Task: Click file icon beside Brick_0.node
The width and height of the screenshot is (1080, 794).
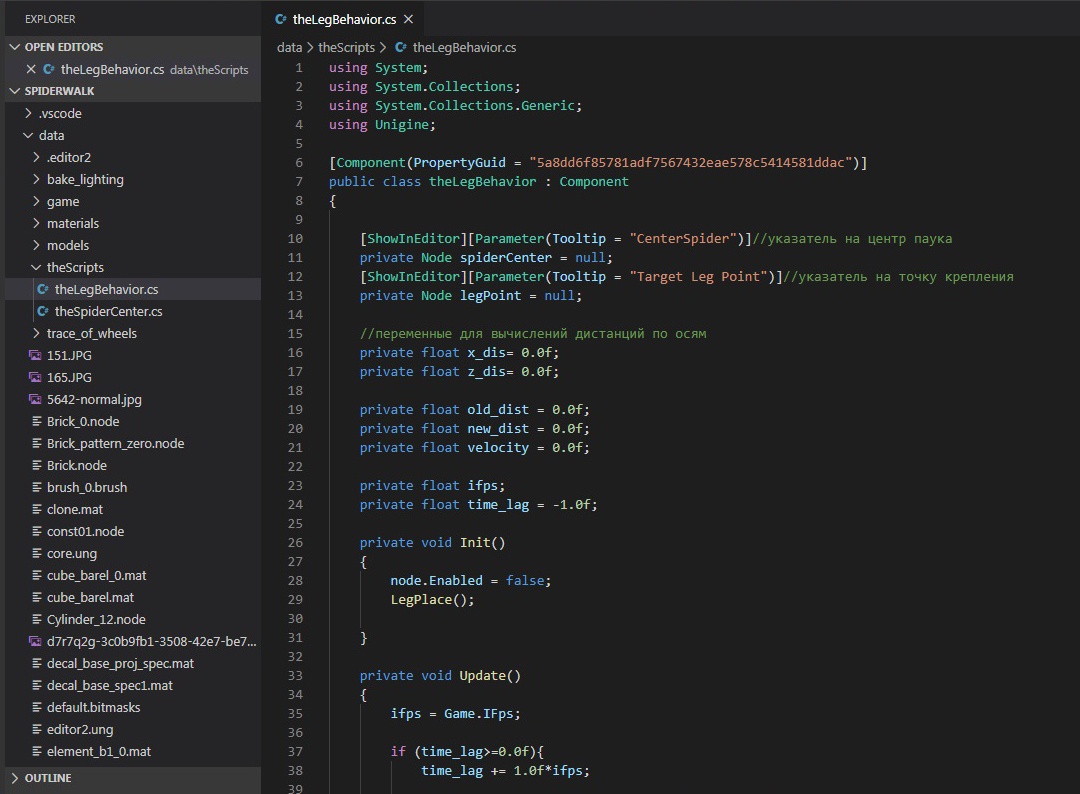Action: (x=35, y=422)
